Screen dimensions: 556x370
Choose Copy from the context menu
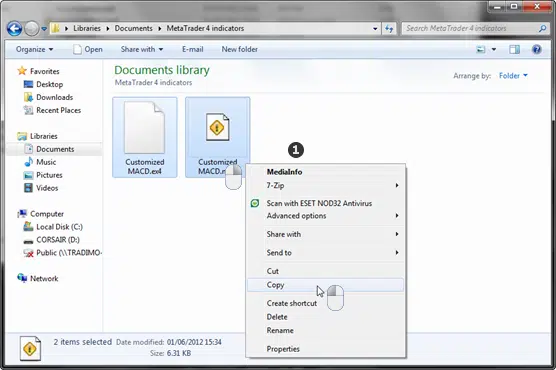(326, 285)
